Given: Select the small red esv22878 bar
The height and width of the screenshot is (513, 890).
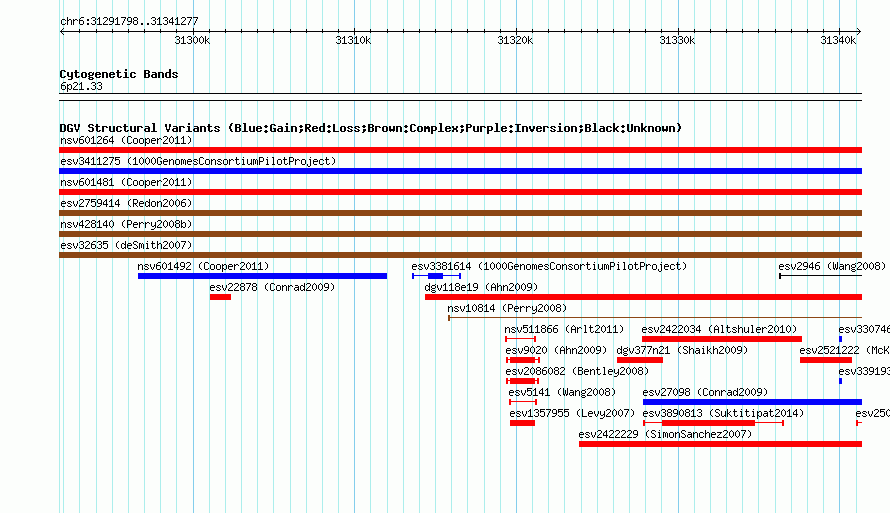Looking at the screenshot, I should click(x=220, y=297).
